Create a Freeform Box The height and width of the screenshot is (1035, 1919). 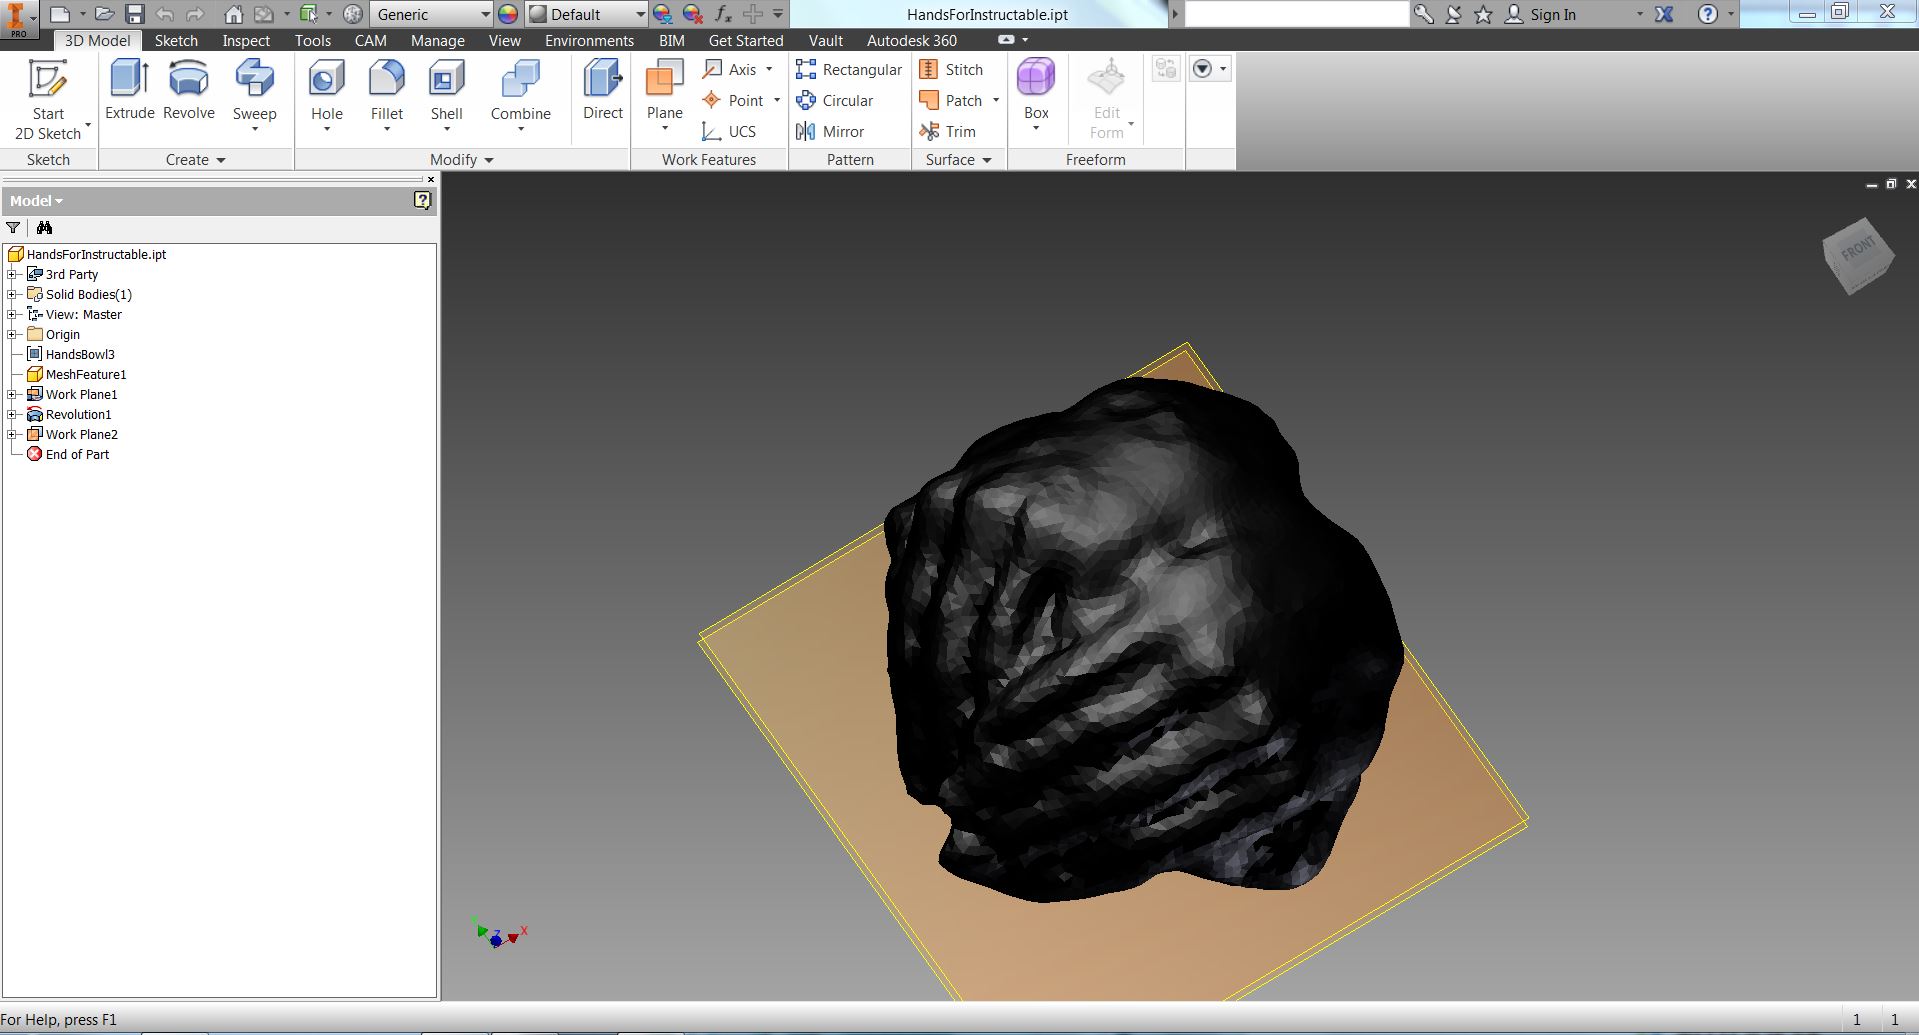[x=1036, y=88]
